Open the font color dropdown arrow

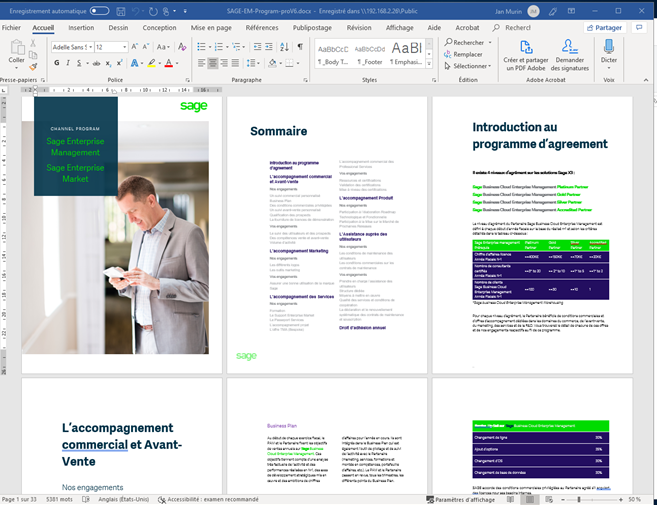click(177, 63)
